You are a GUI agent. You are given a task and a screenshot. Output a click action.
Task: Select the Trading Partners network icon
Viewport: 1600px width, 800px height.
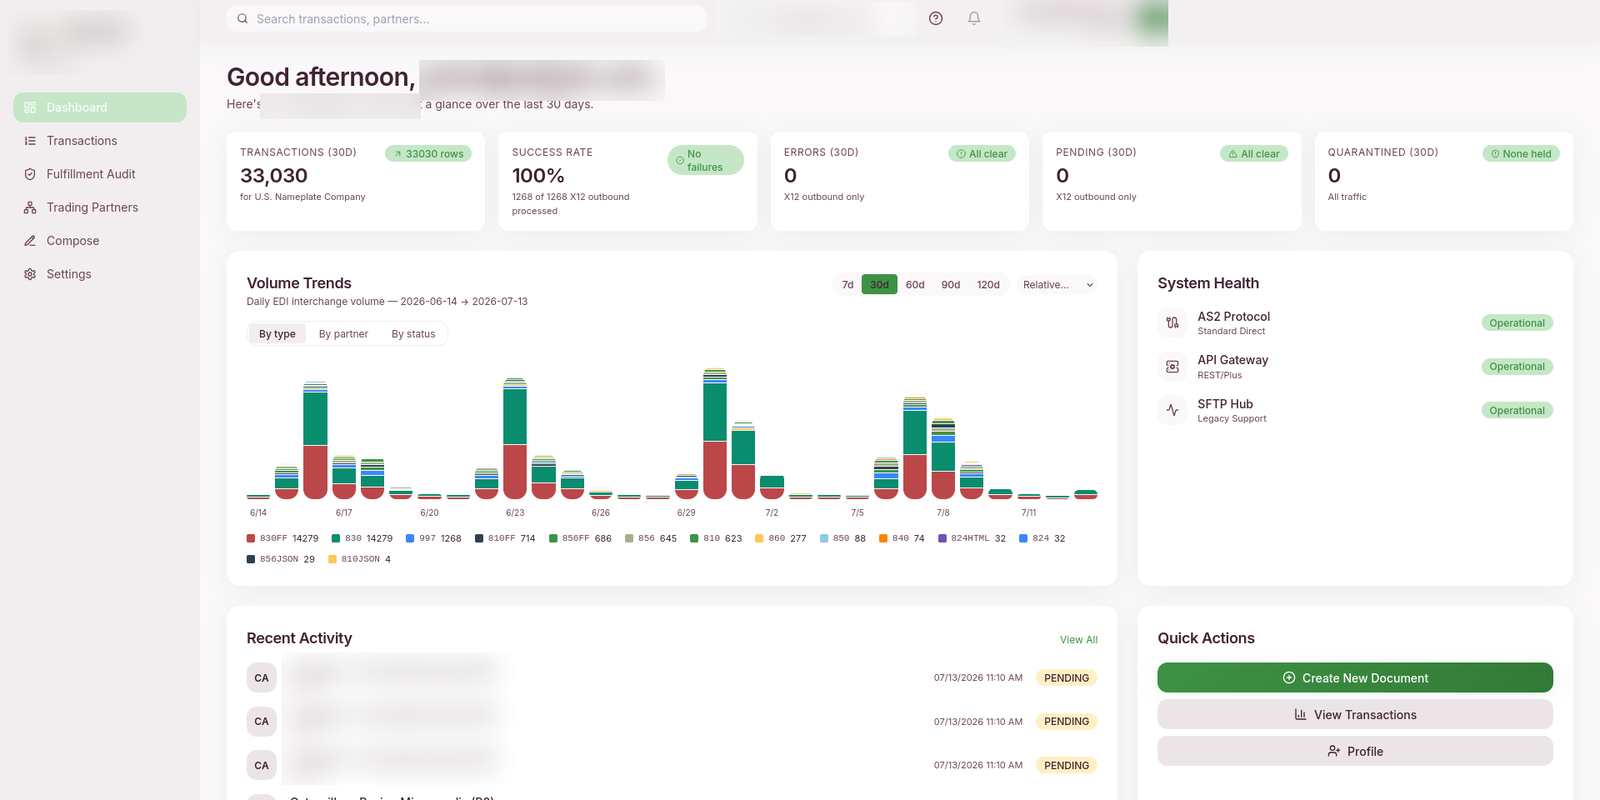[x=30, y=208]
